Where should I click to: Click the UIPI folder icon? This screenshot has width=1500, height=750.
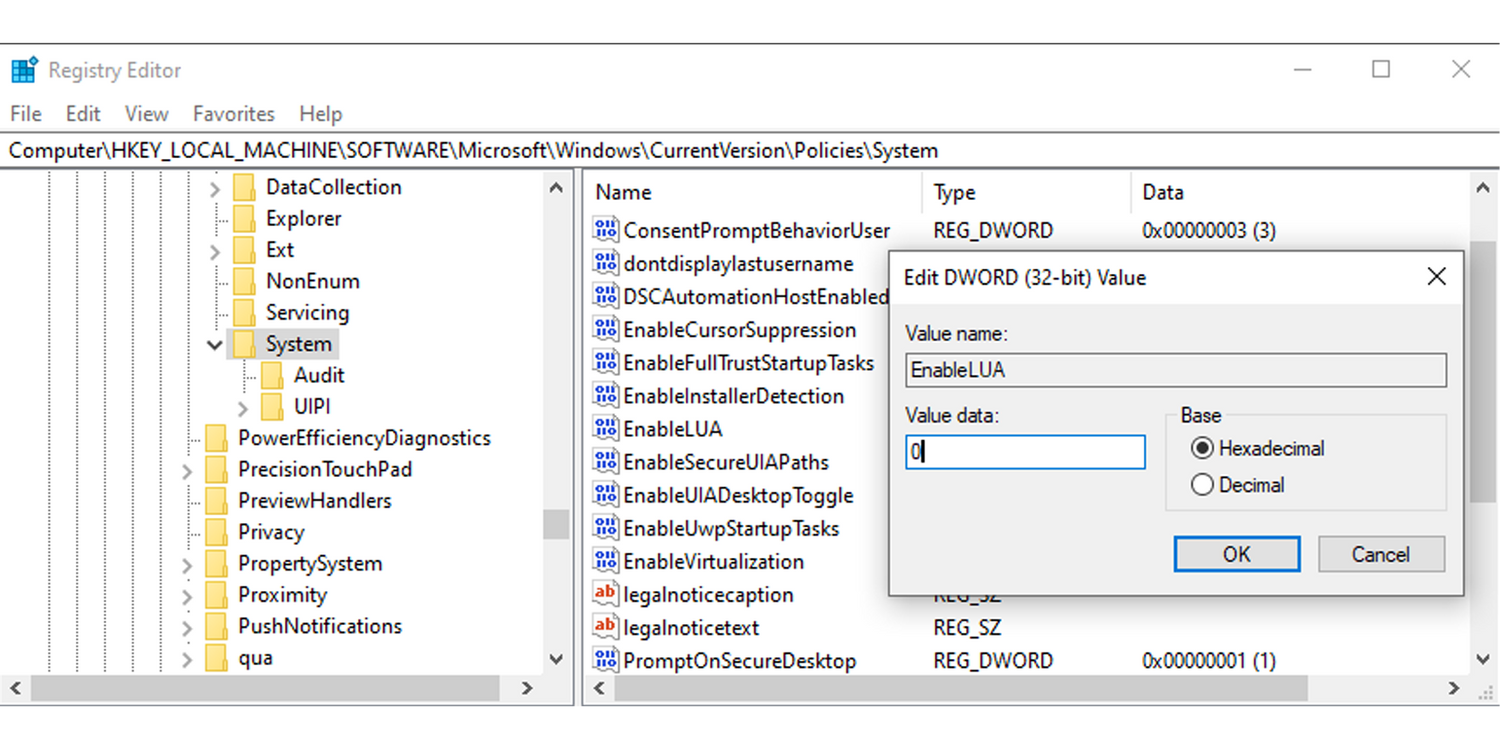point(272,407)
